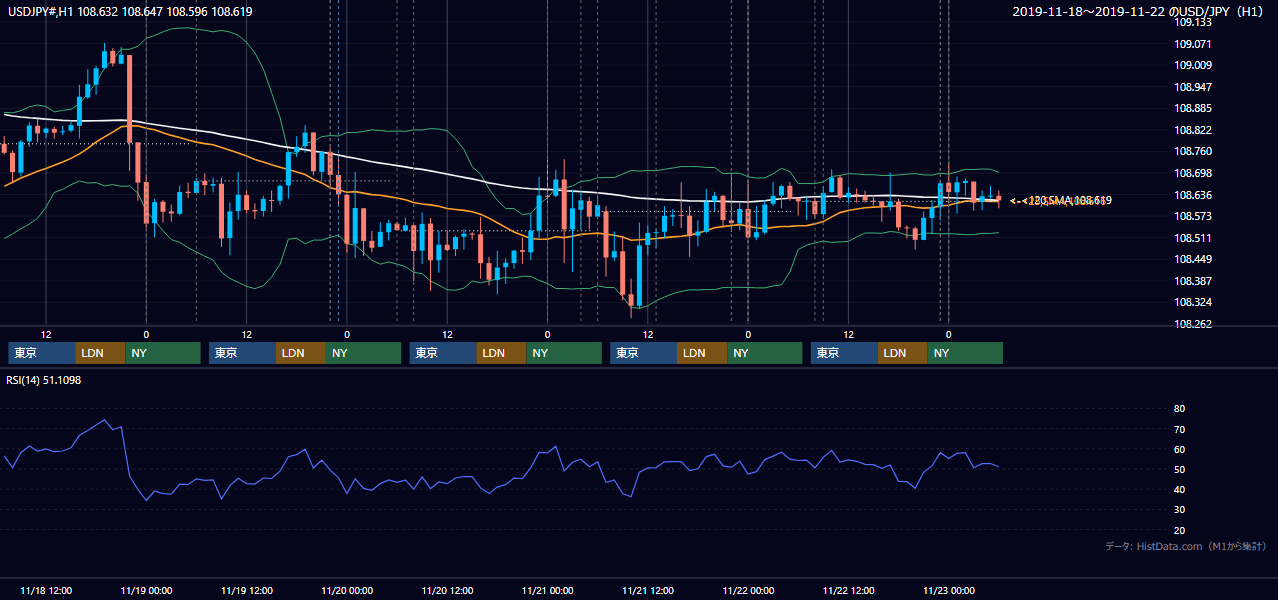Click the RSI scale value 20
1278x600 pixels.
[x=1179, y=530]
